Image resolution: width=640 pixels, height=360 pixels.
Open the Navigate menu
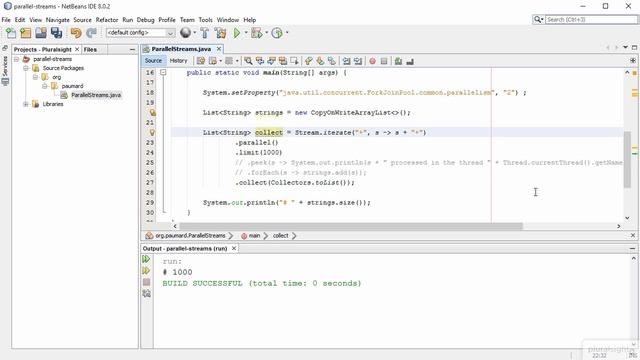tap(58, 20)
